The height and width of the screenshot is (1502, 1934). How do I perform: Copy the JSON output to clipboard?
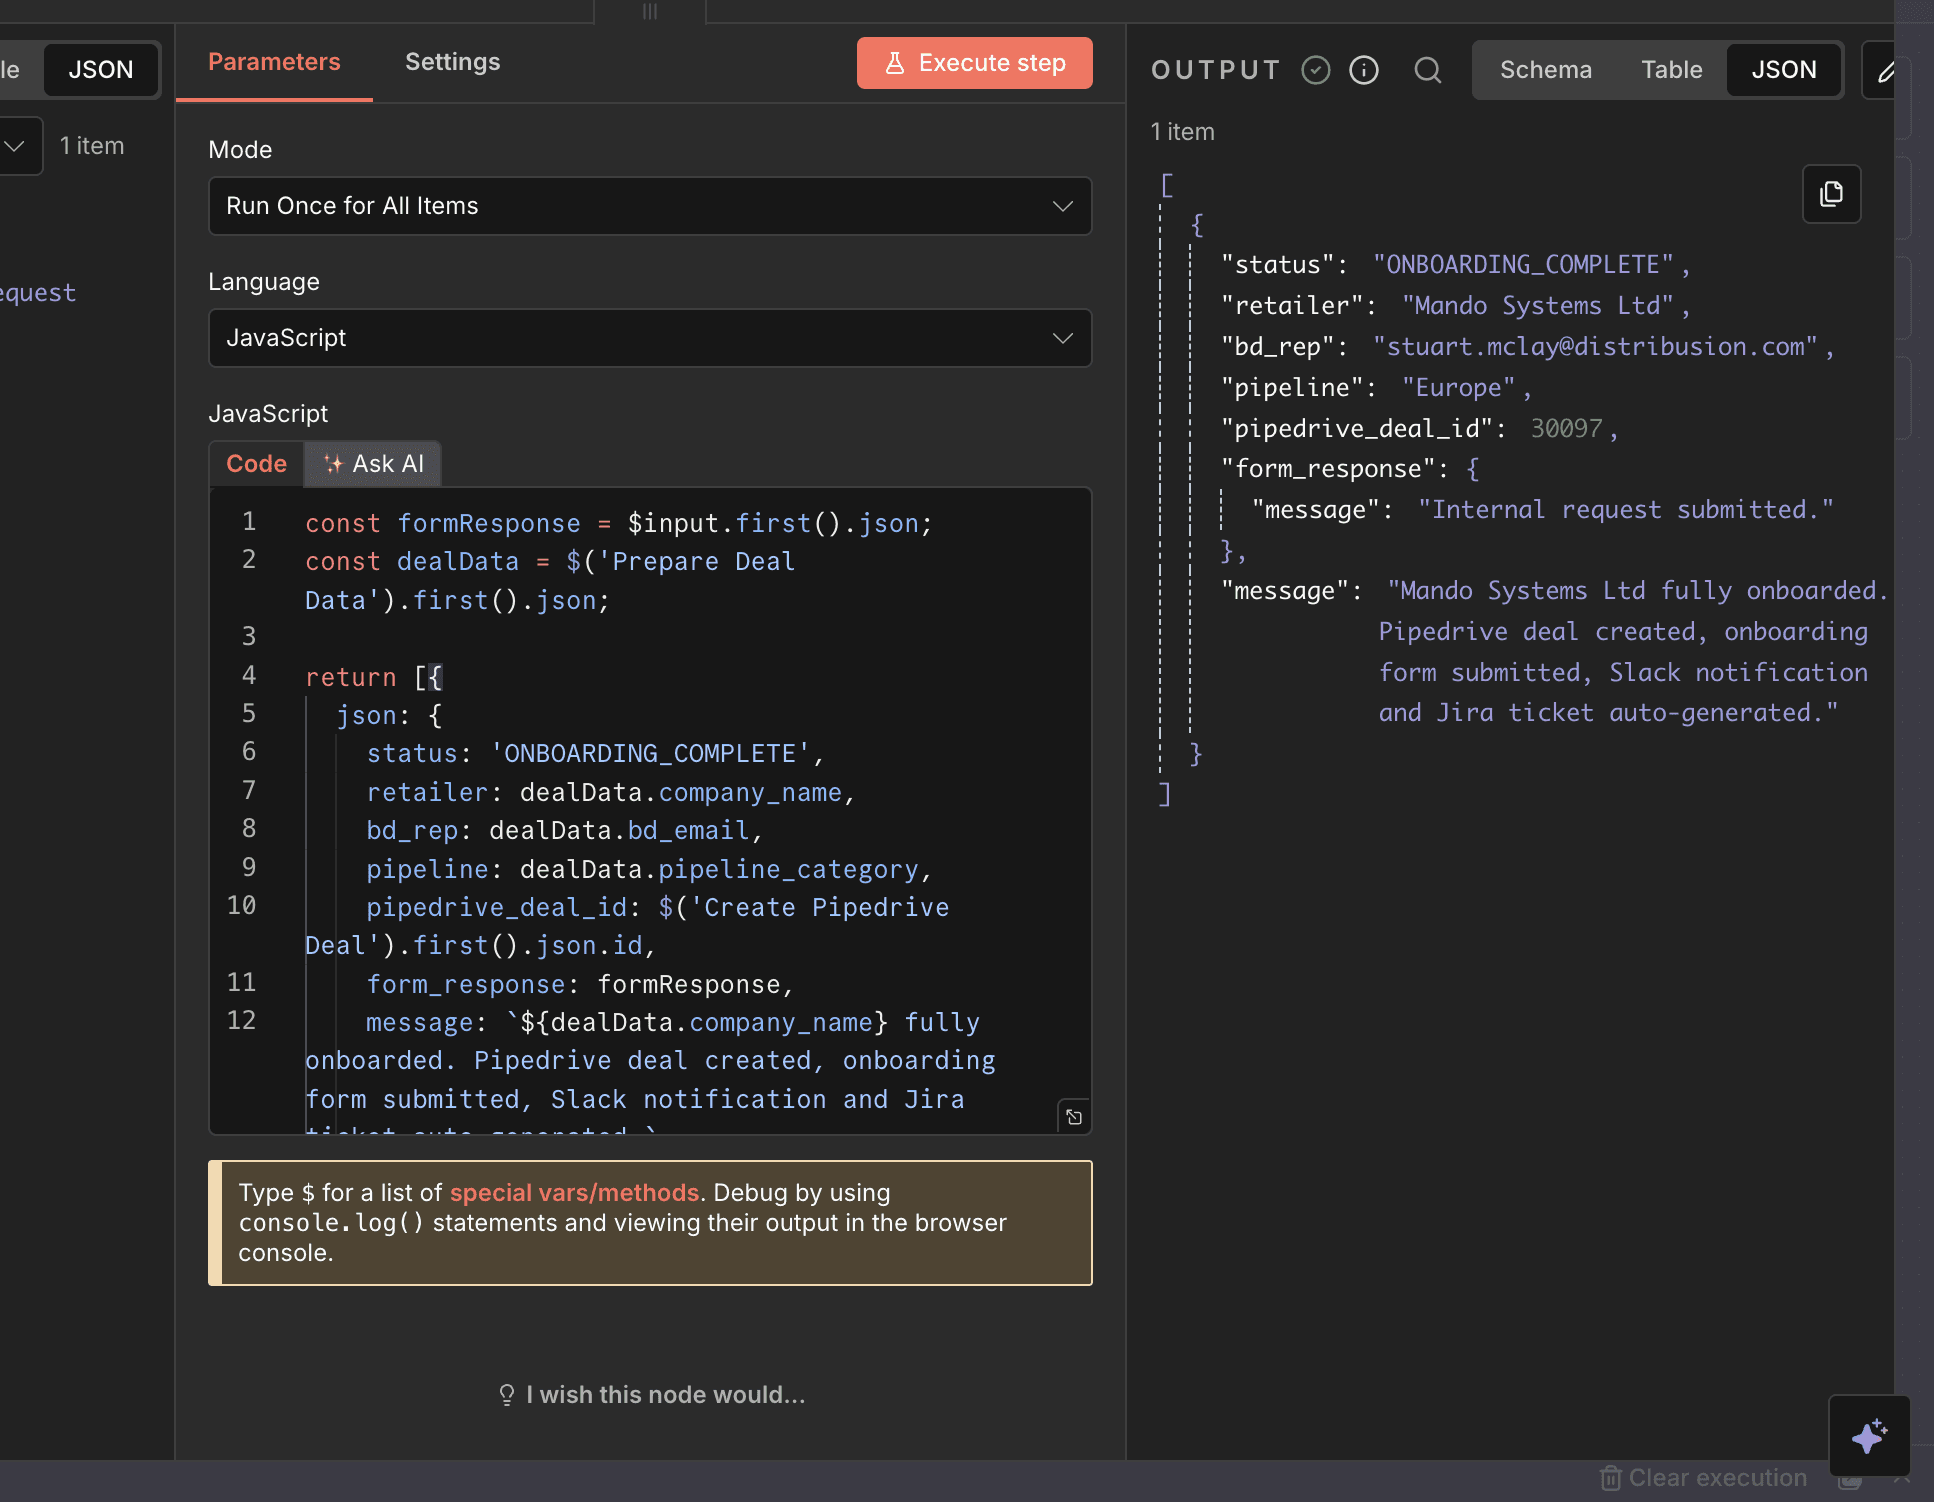(x=1831, y=194)
